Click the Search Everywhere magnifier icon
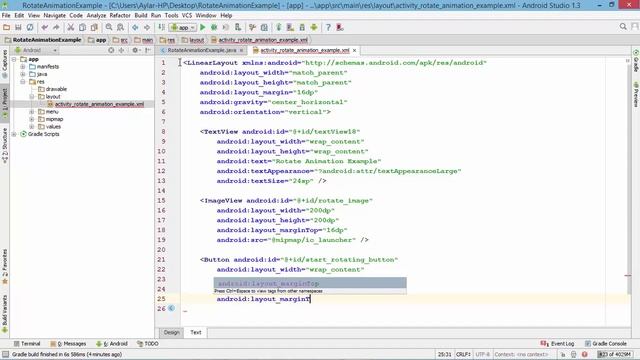The width and height of the screenshot is (640, 360). point(623,27)
